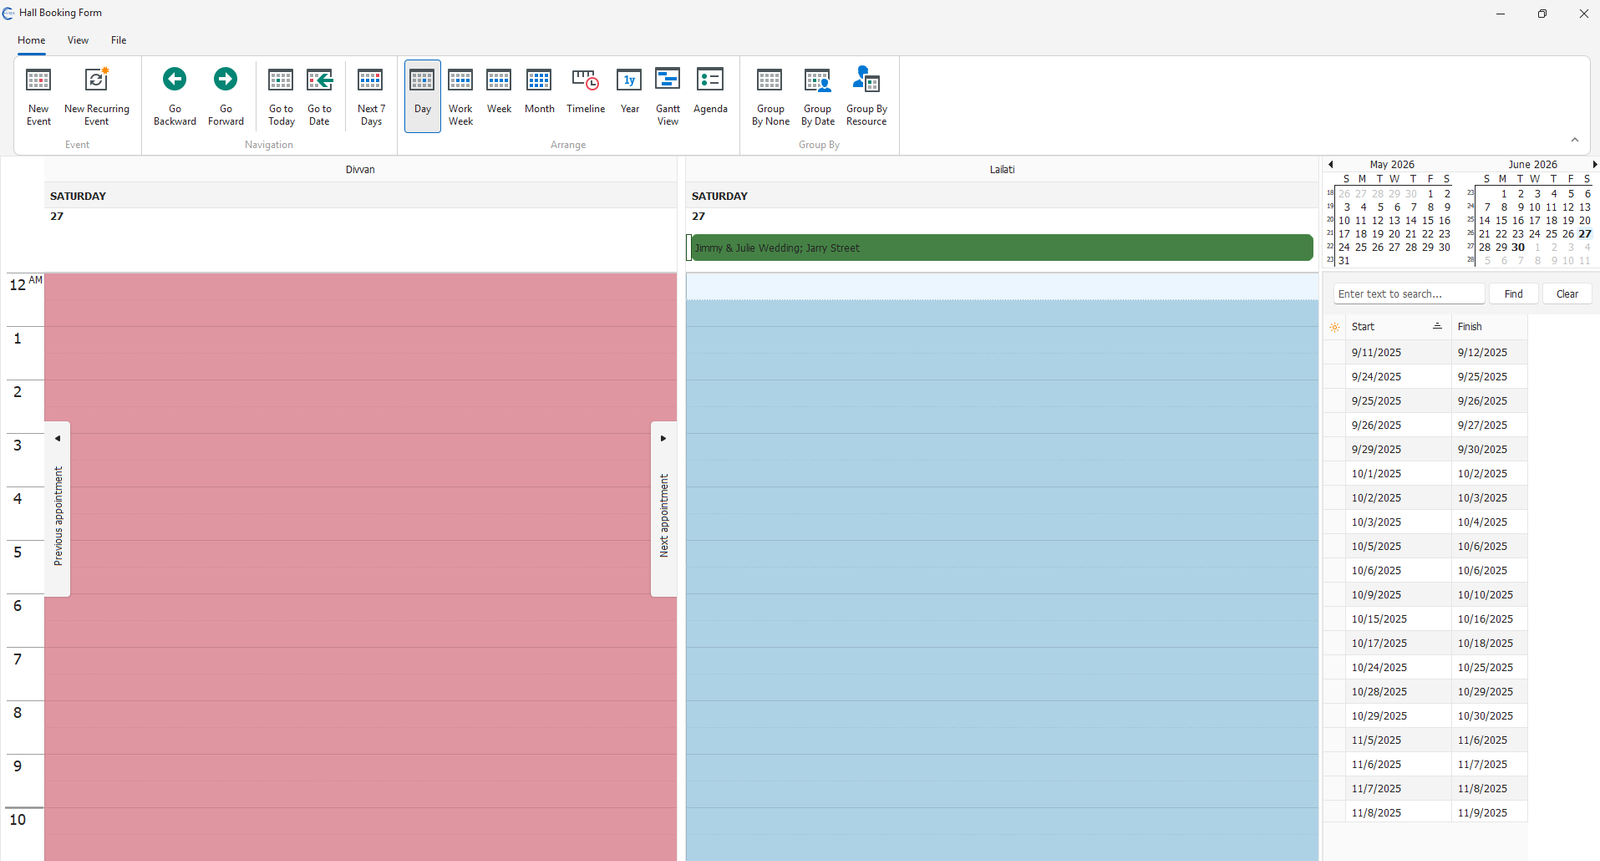Switch to Work Week view
The width and height of the screenshot is (1600, 861).
(x=460, y=97)
